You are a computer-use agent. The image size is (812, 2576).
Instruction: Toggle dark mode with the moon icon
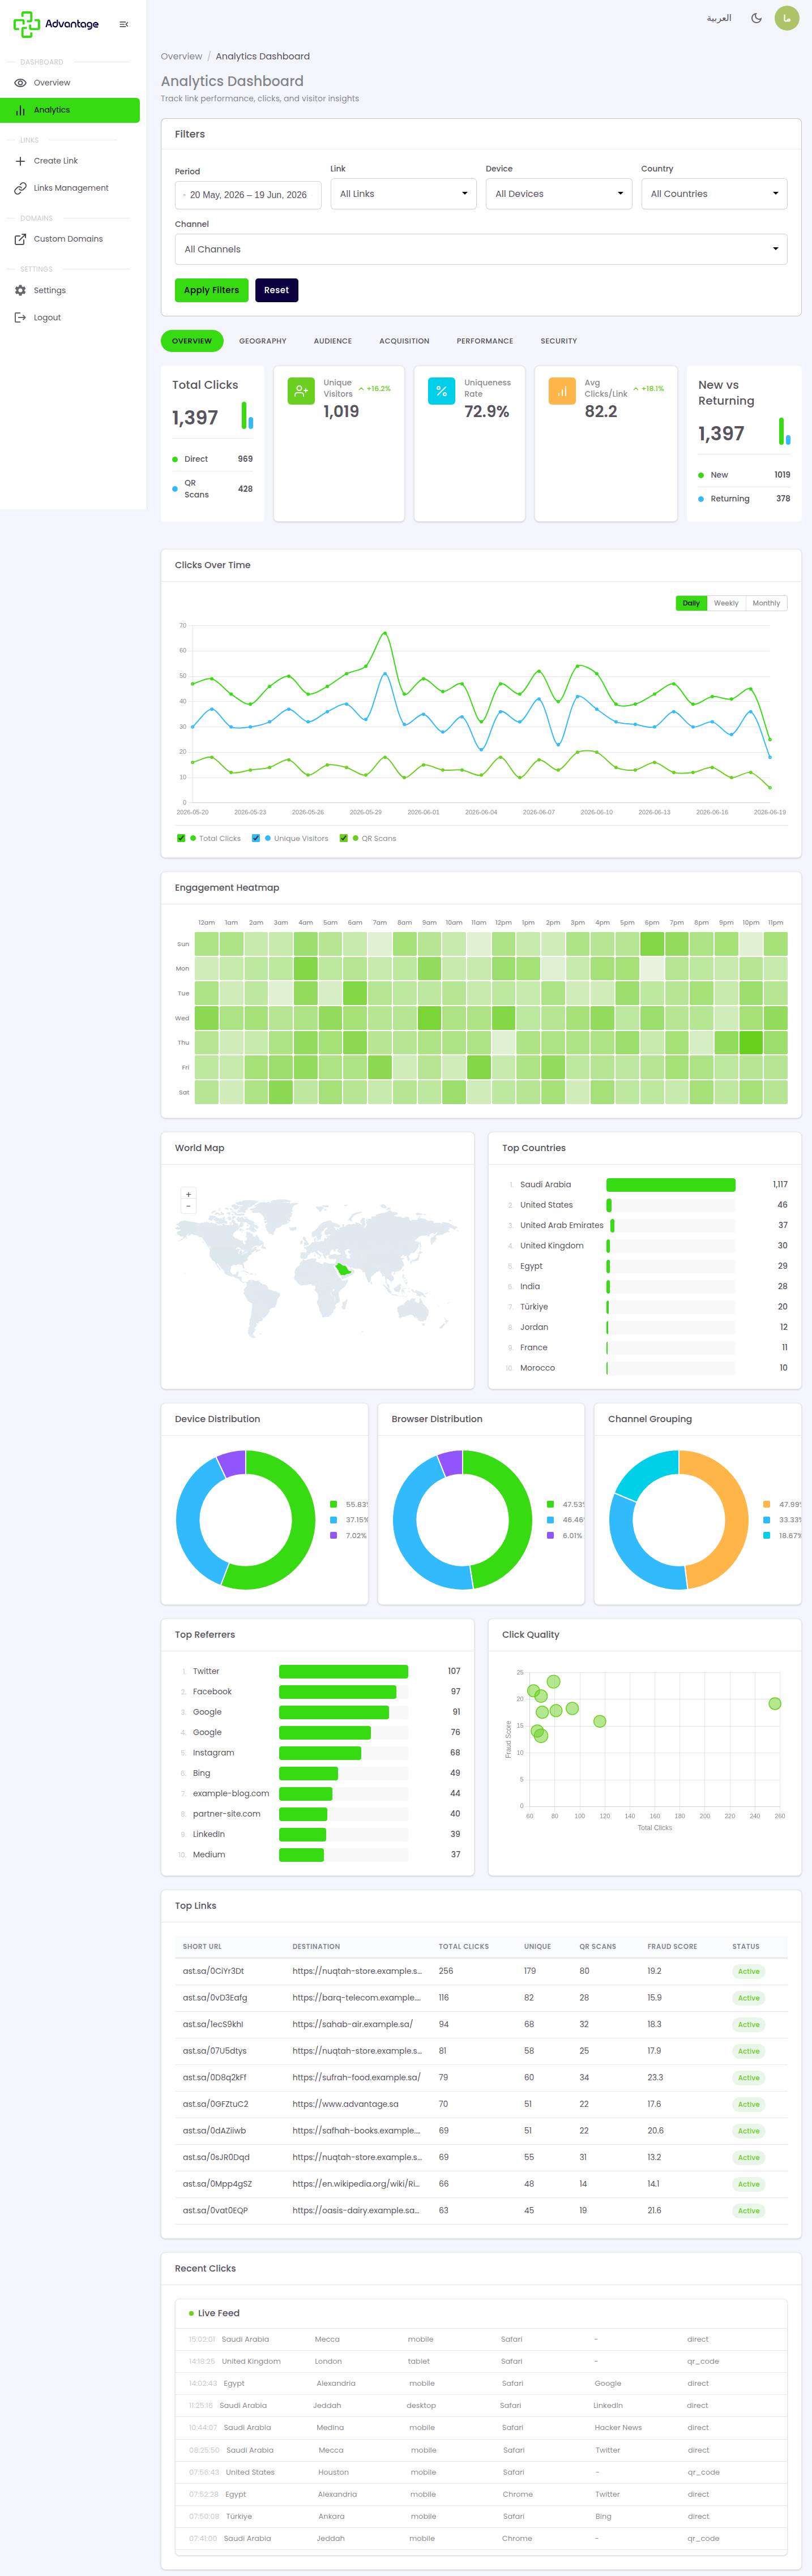756,18
